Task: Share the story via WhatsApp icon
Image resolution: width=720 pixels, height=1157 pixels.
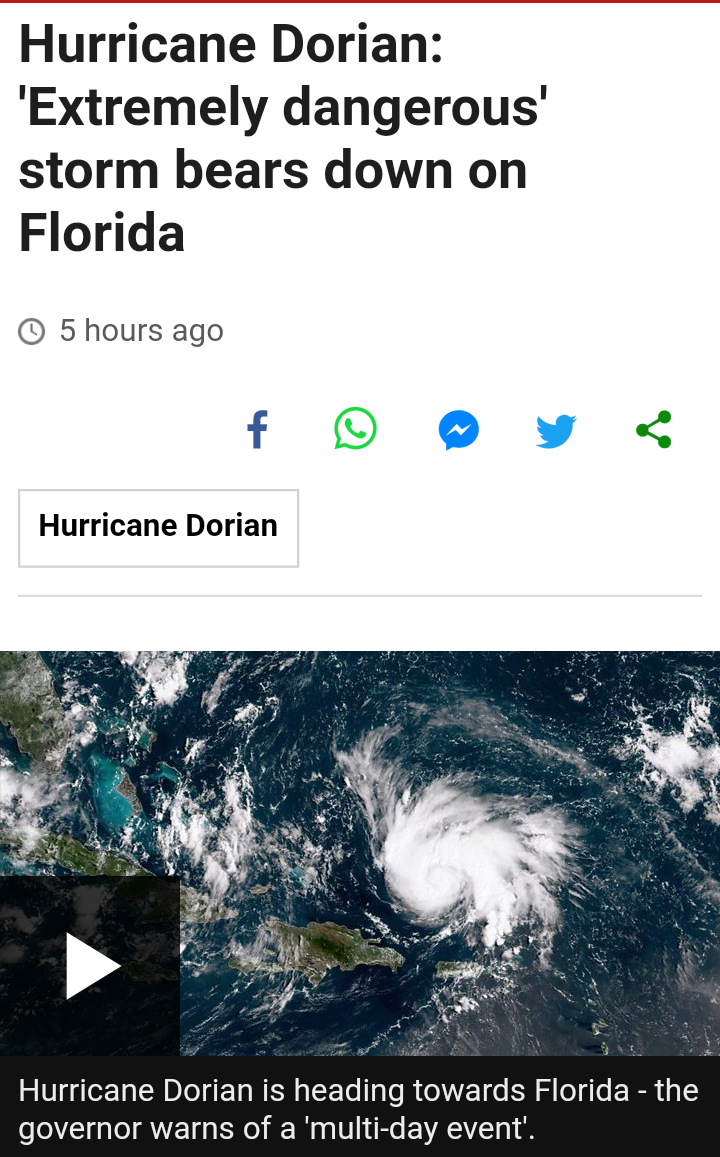Action: tap(356, 429)
